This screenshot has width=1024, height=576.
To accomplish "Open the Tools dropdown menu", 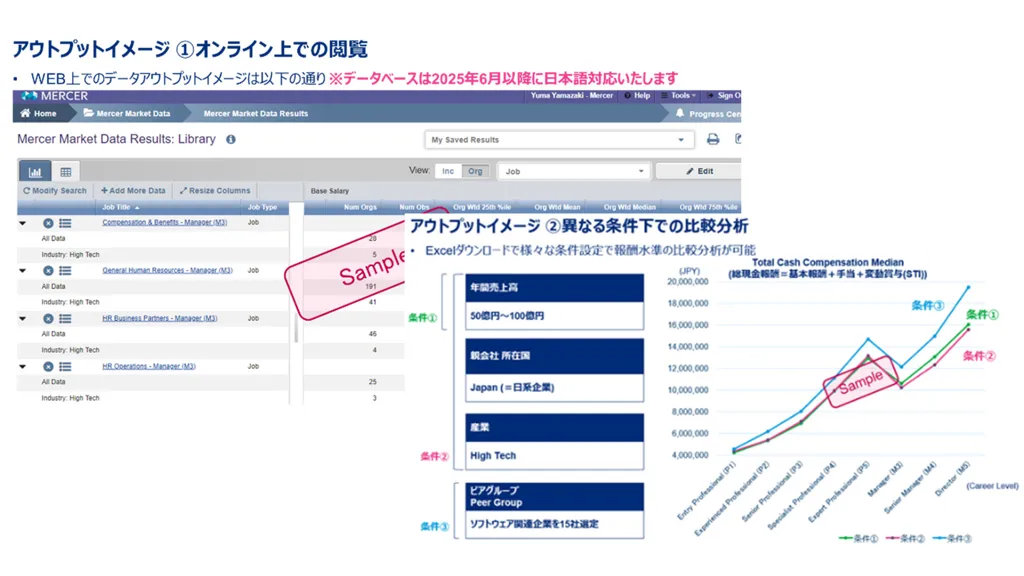I will pyautogui.click(x=679, y=95).
